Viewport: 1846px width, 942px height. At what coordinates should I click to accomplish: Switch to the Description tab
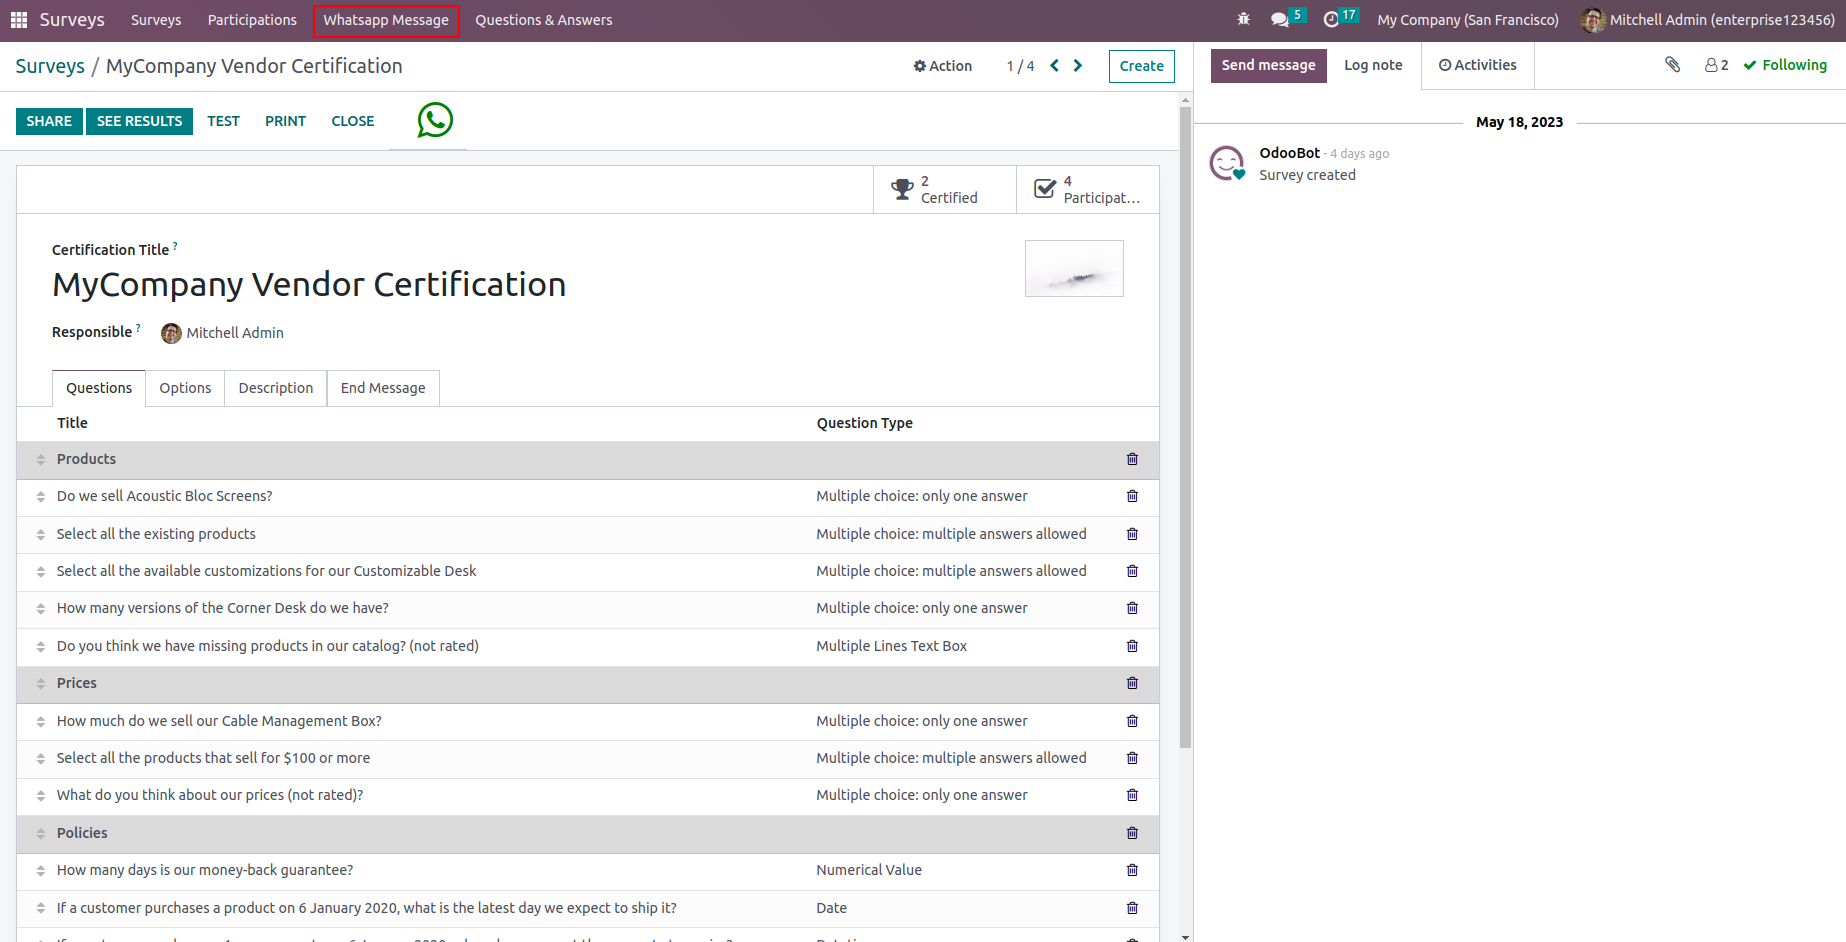(x=276, y=388)
